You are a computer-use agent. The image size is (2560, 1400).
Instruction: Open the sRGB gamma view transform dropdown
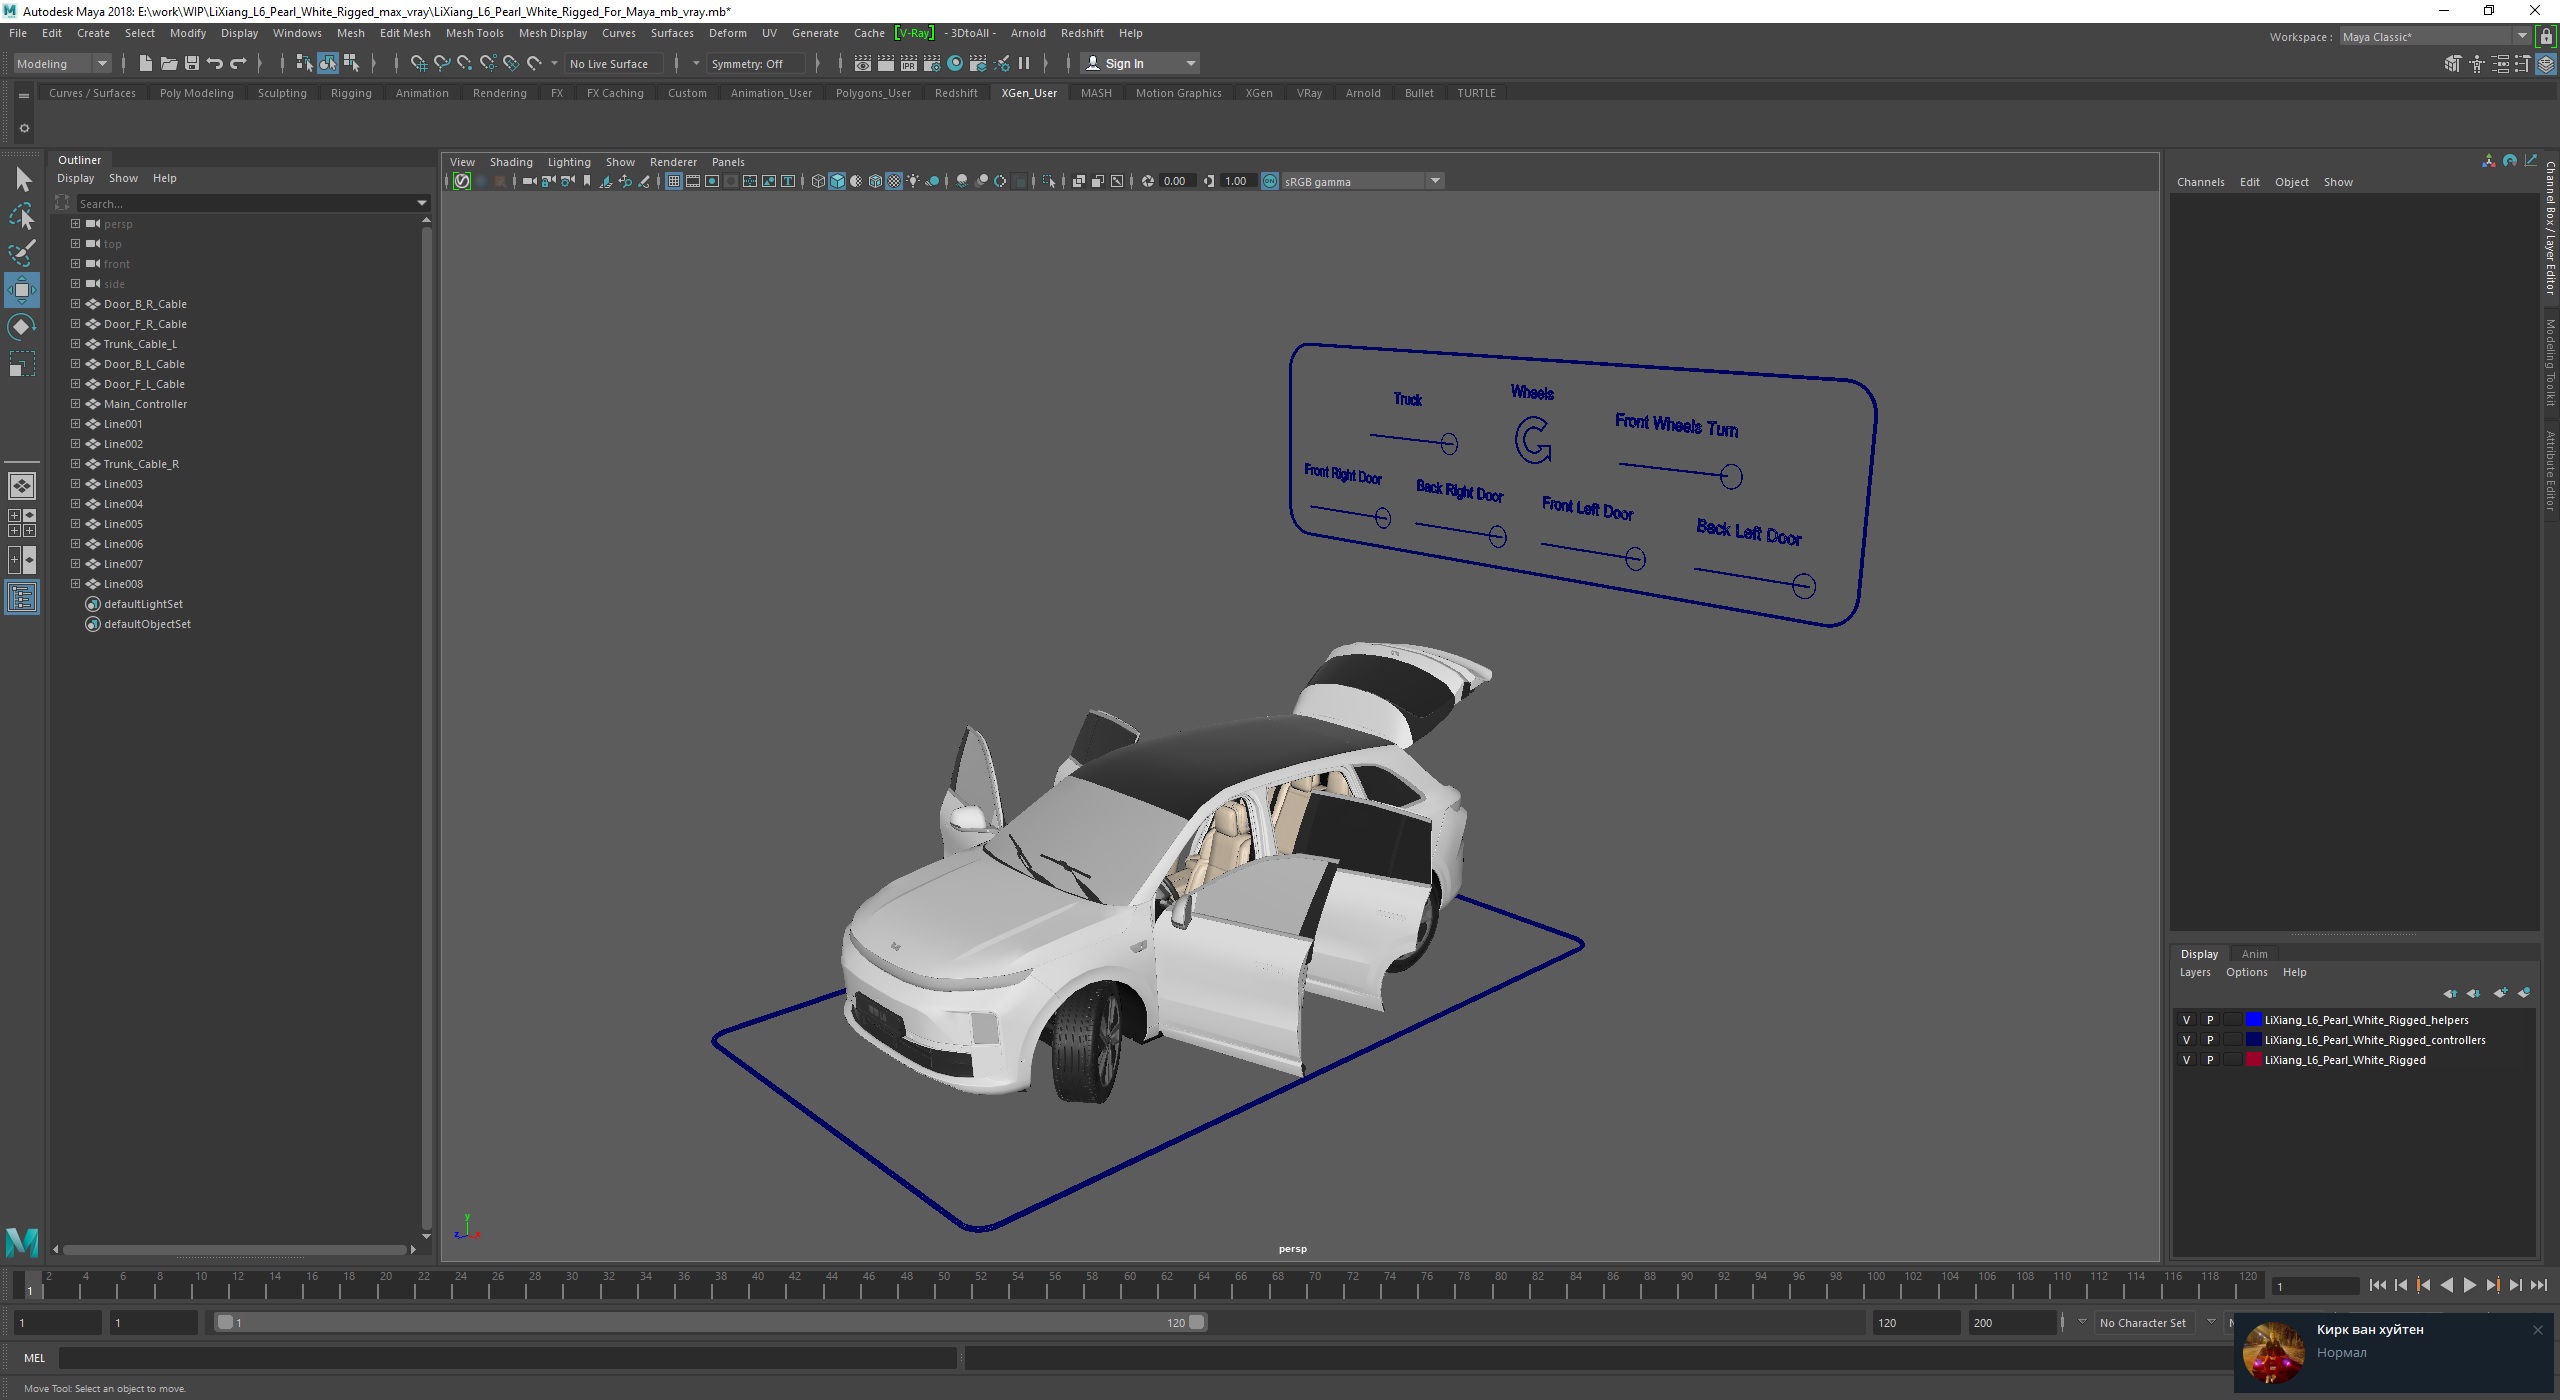click(x=1362, y=181)
